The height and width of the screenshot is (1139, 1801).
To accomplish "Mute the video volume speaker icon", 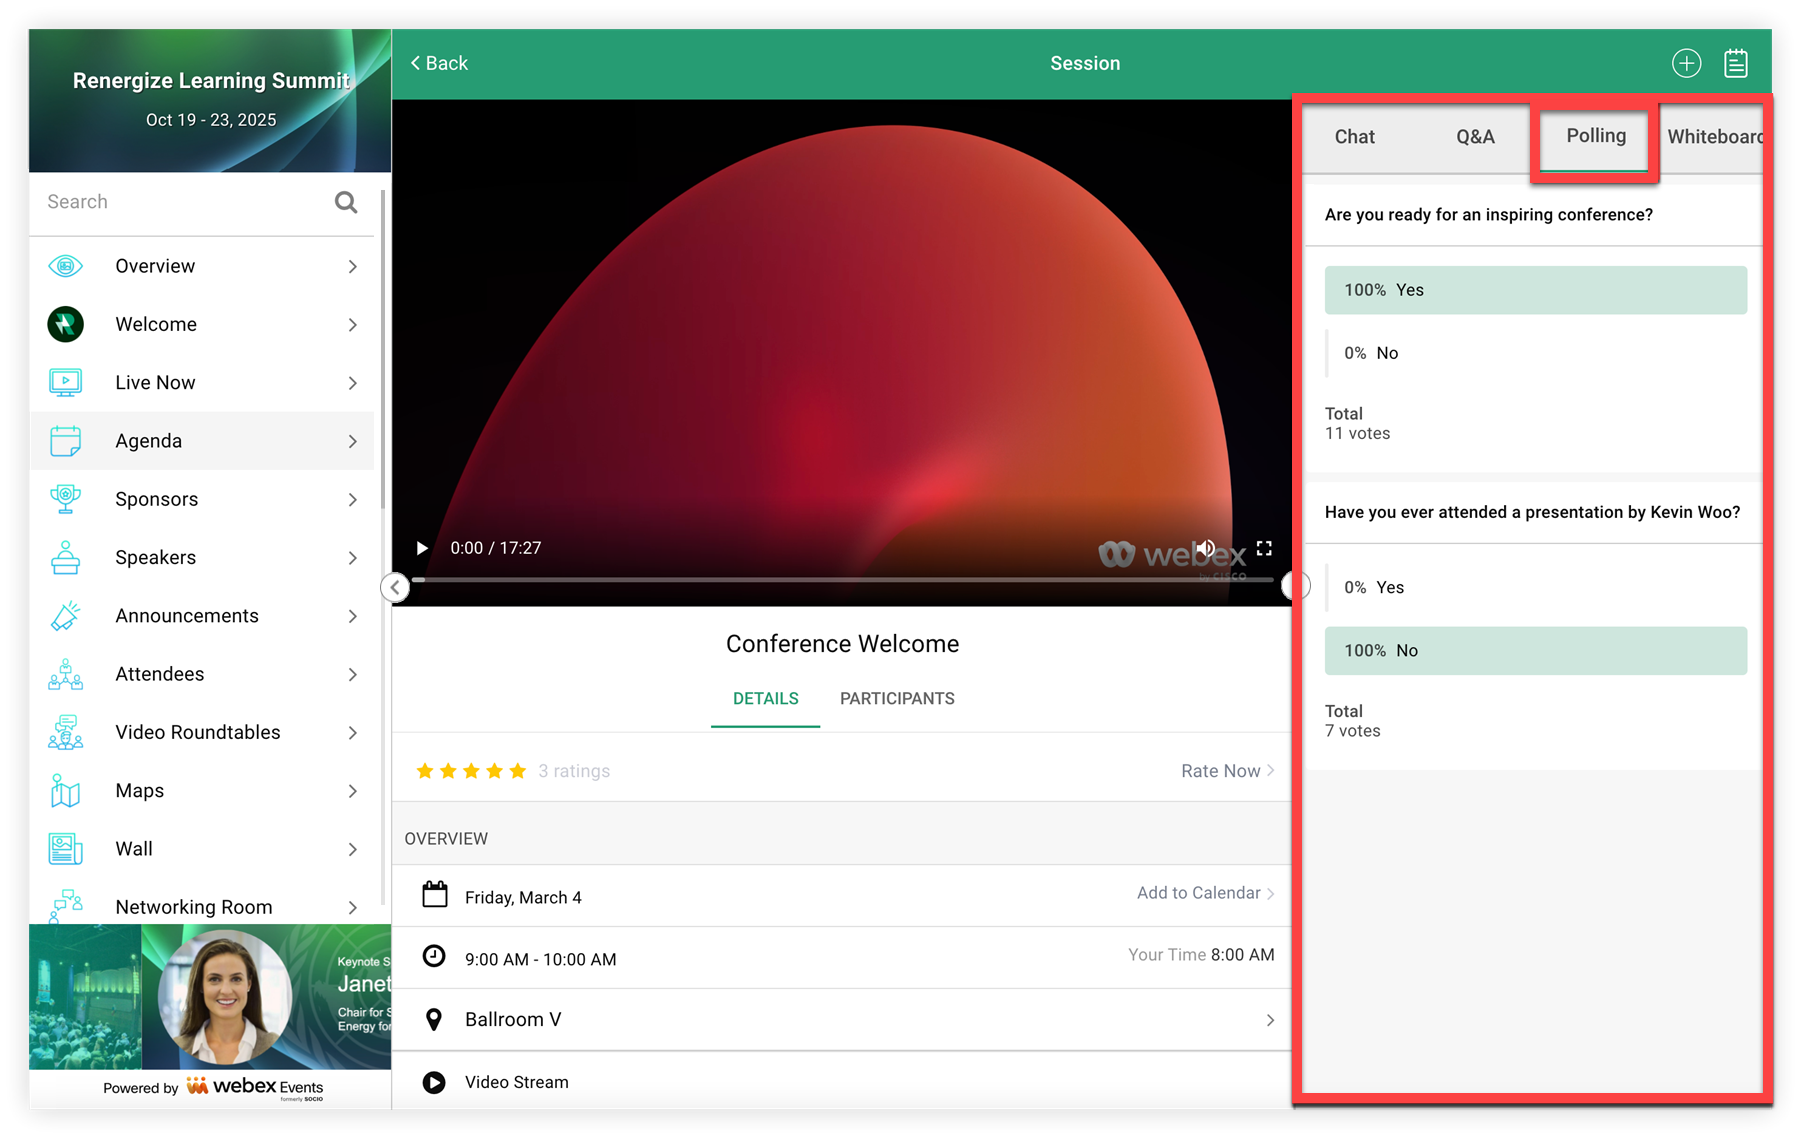I will click(x=1206, y=548).
